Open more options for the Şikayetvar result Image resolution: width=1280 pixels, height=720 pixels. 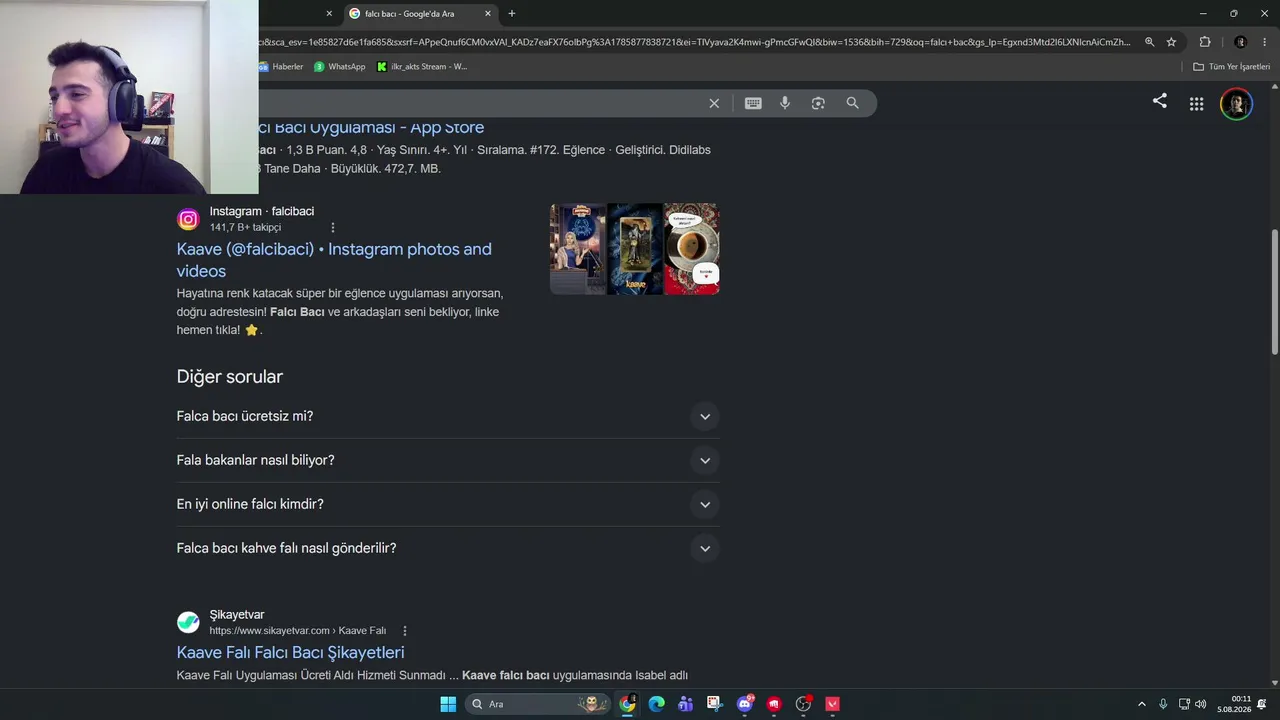tap(405, 631)
